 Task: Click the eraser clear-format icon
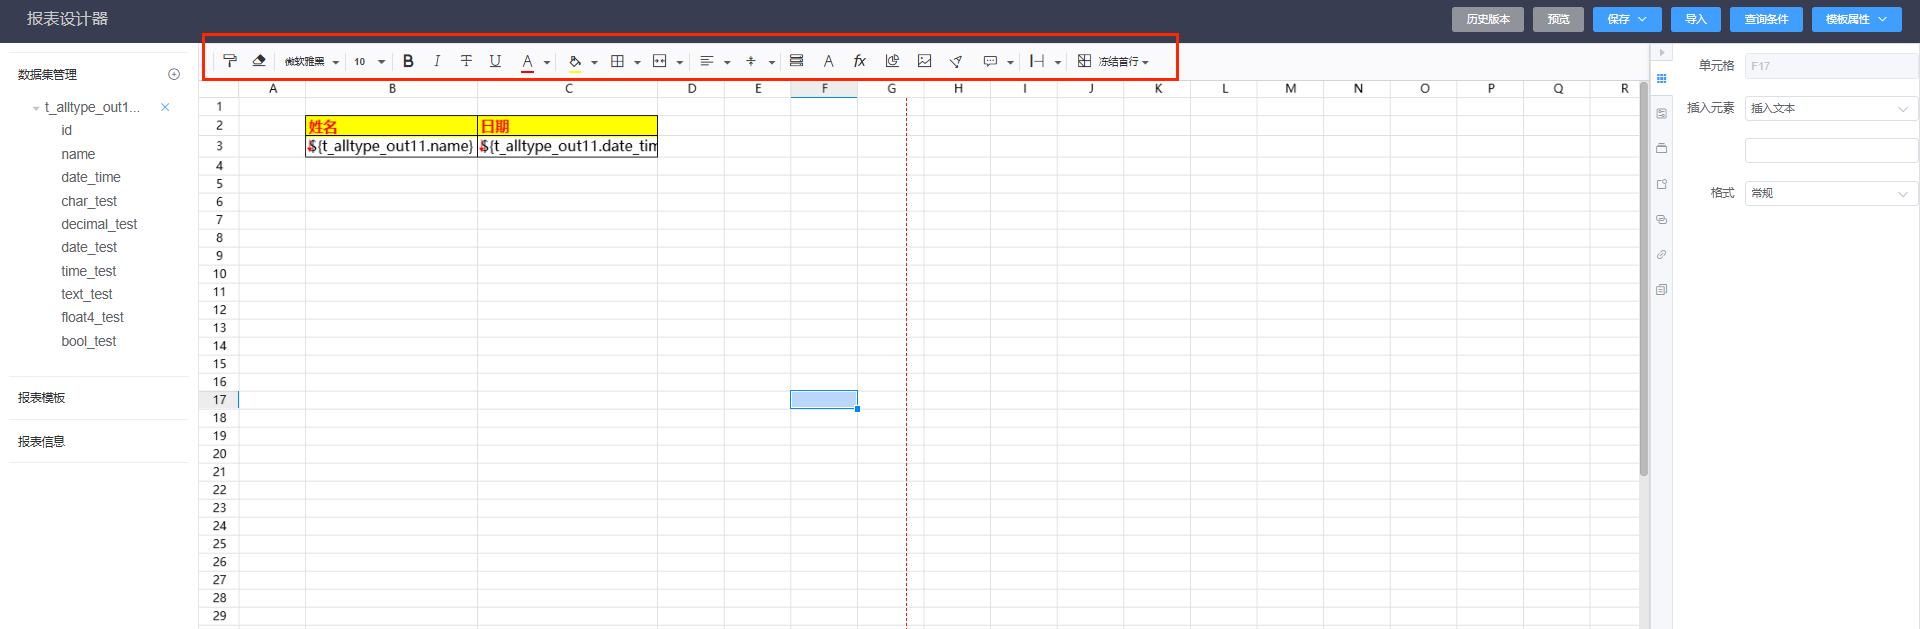coord(259,61)
